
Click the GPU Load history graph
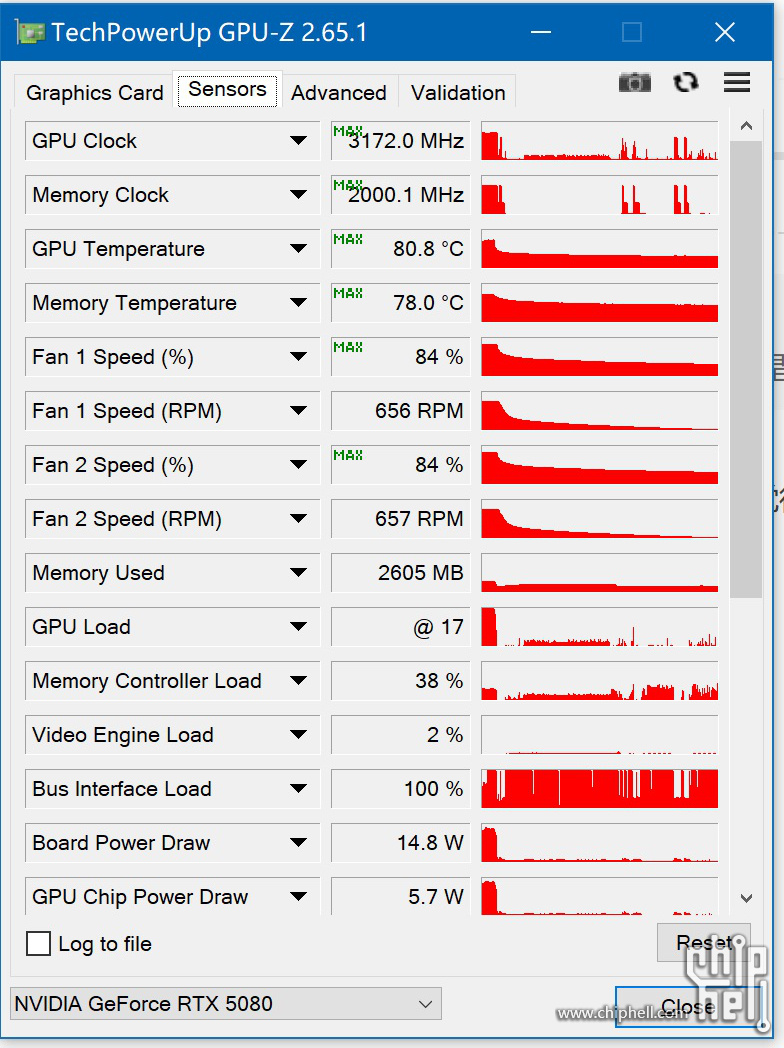click(x=600, y=626)
